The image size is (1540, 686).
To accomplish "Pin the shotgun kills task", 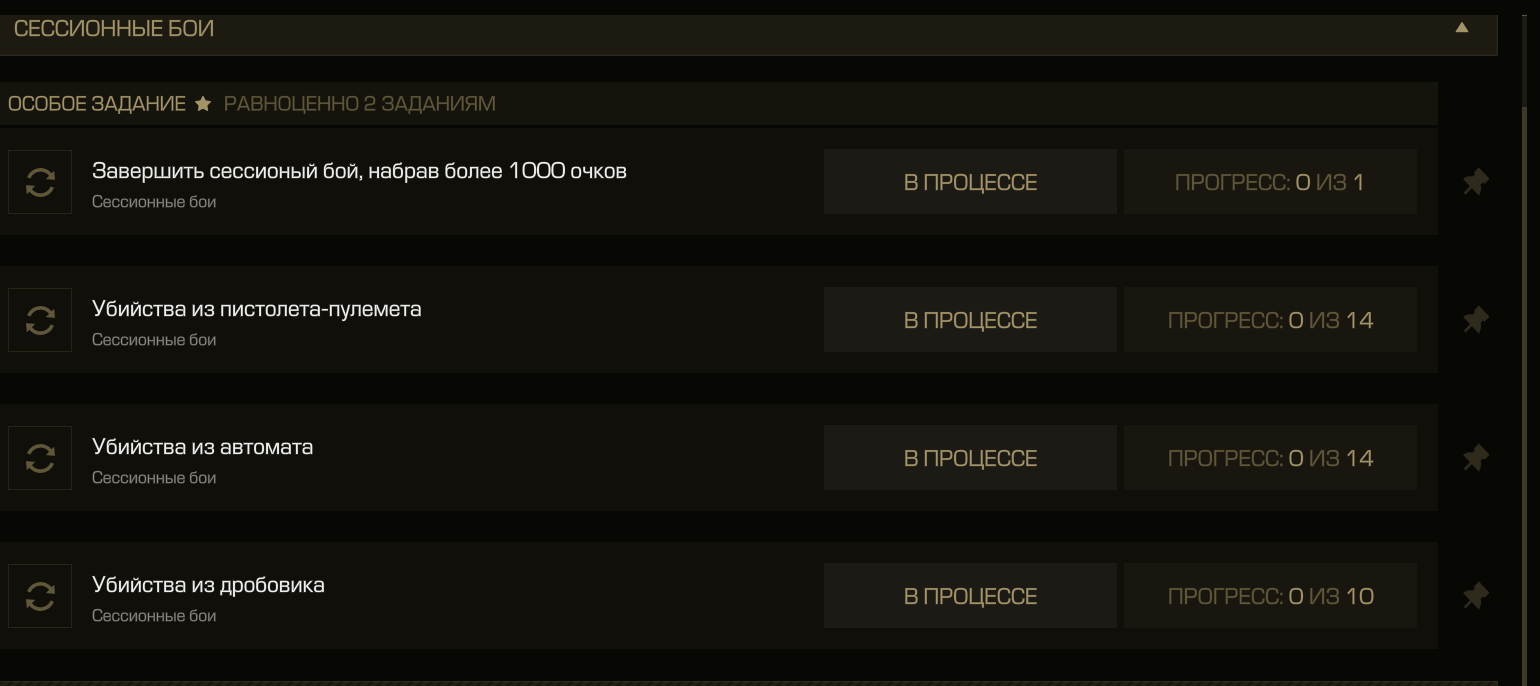I will 1475,596.
